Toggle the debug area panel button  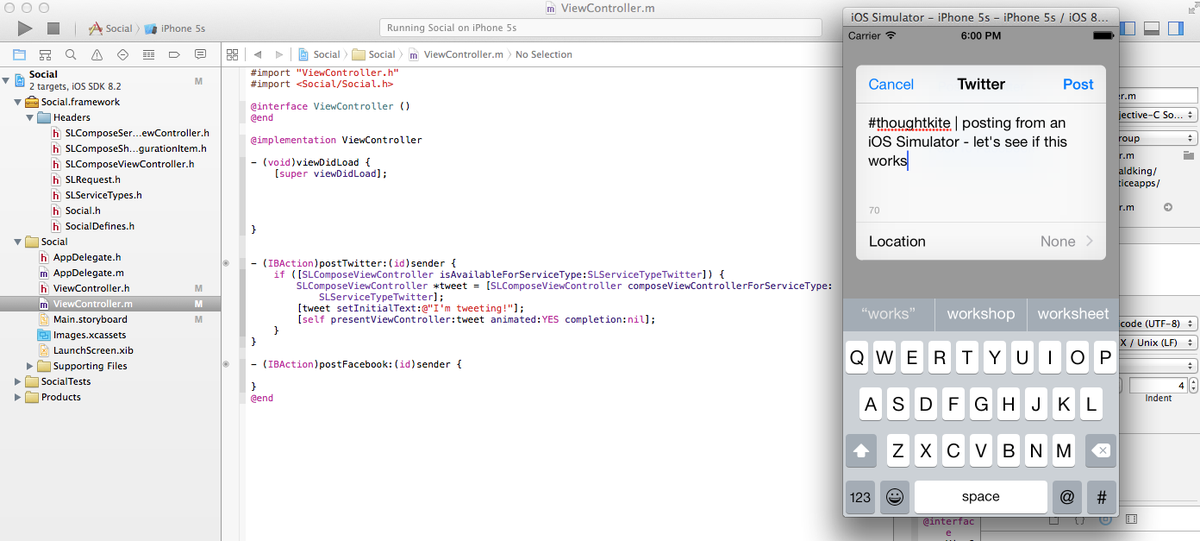point(1152,29)
